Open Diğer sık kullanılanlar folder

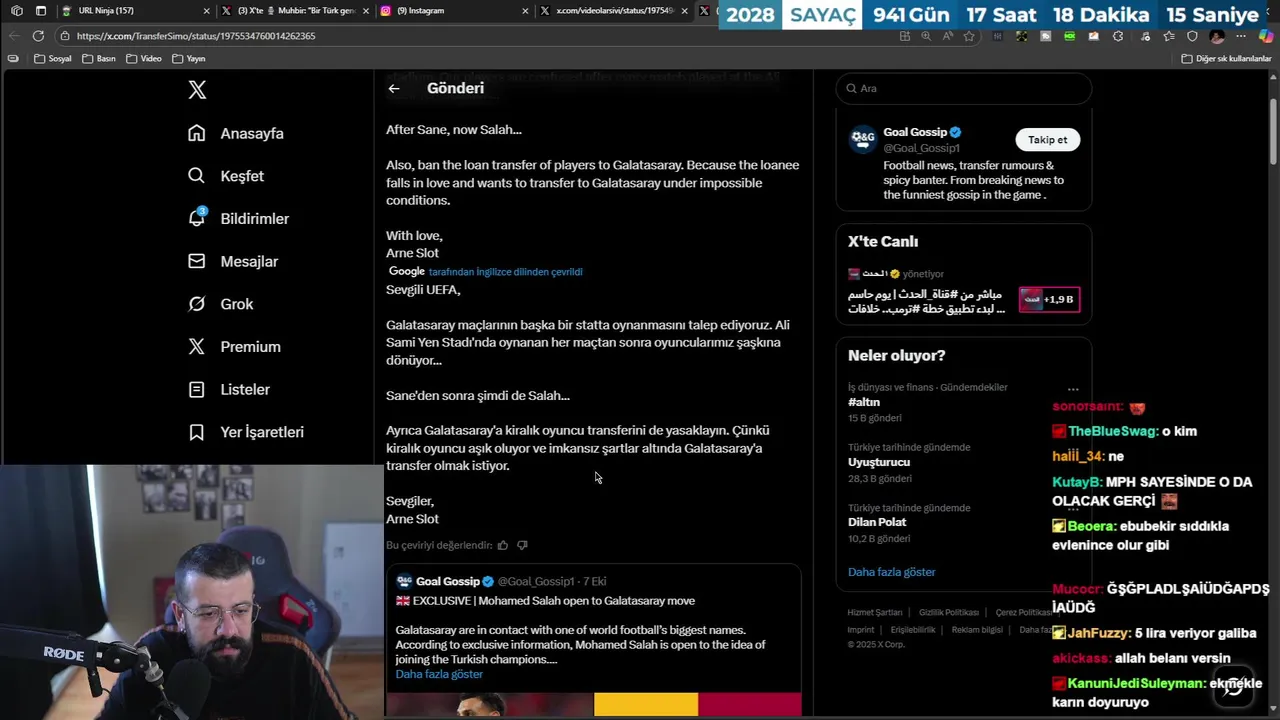tap(1226, 58)
